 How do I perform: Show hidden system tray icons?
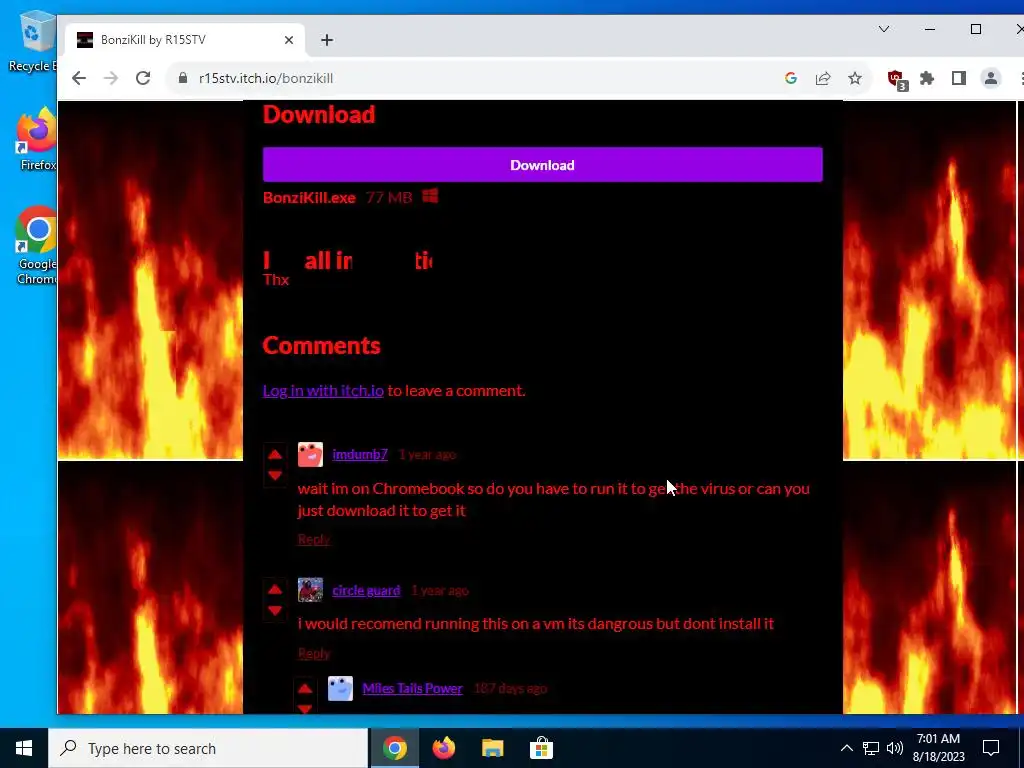point(846,748)
